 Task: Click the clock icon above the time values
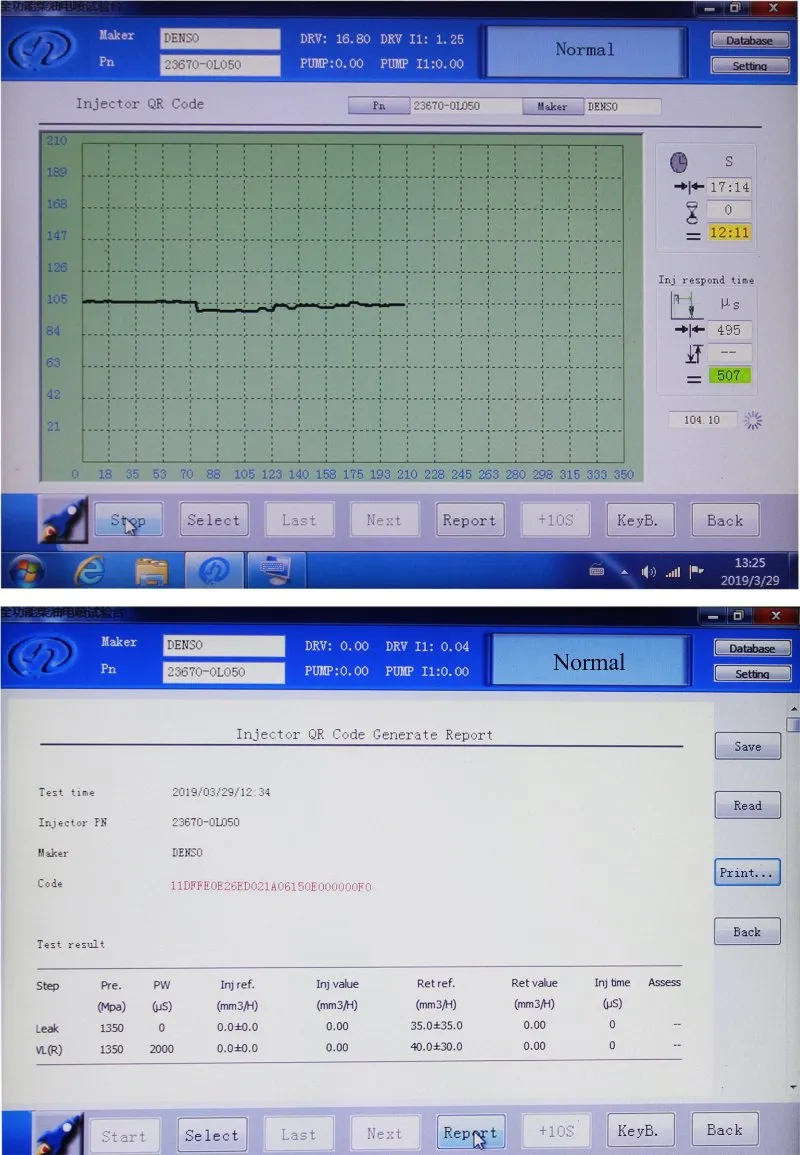click(x=678, y=161)
